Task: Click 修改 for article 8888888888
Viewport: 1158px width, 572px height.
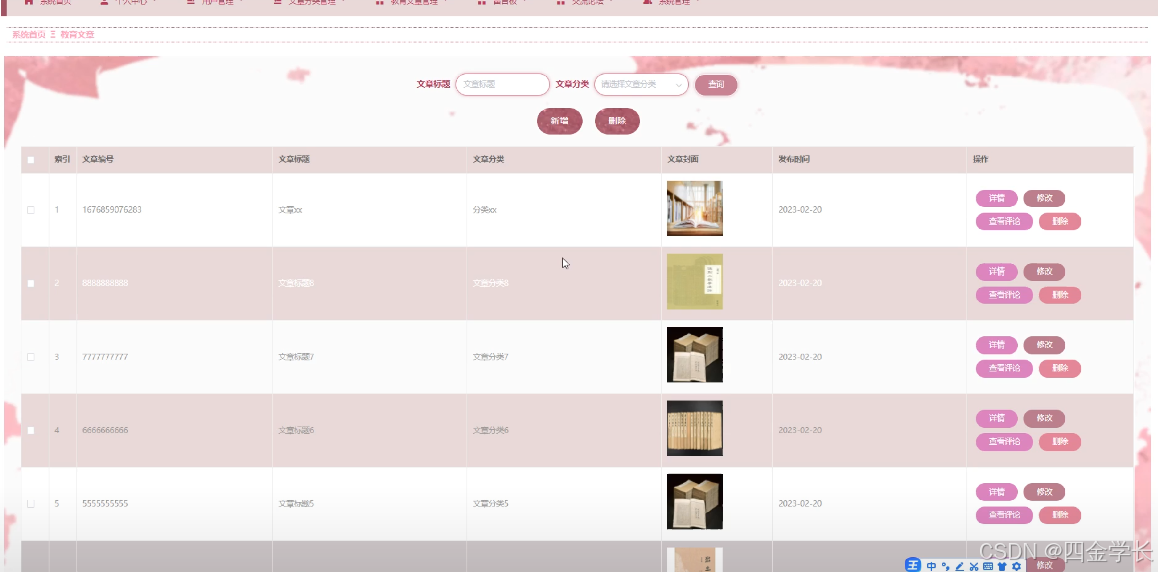Action: point(1044,272)
